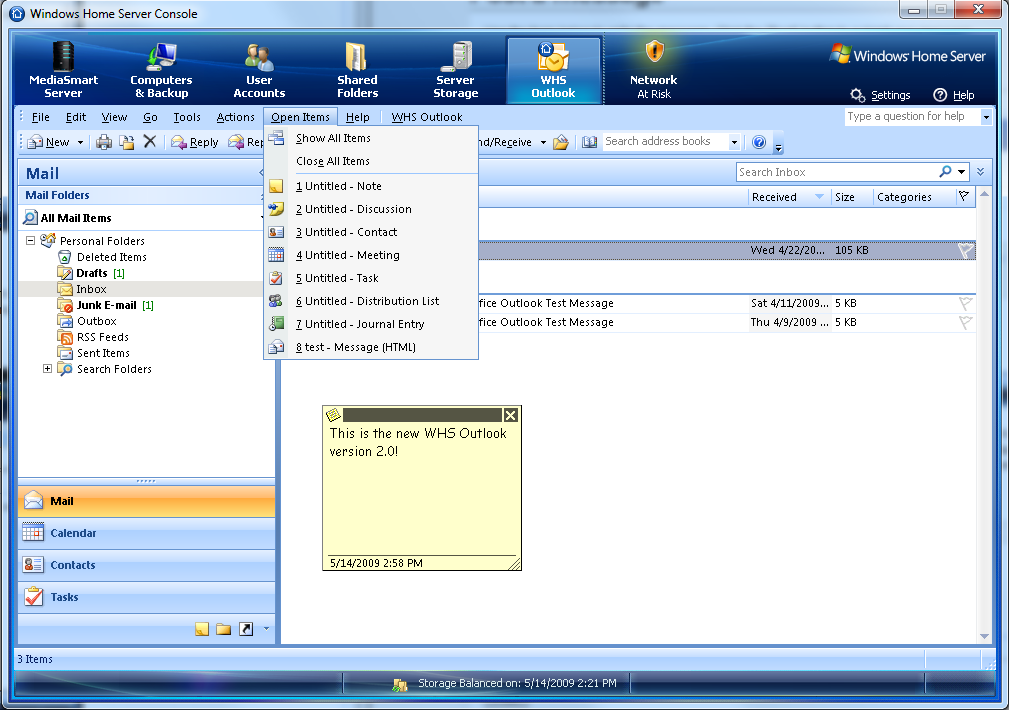1009x710 pixels.
Task: Open navigation pane configure buttons arrow
Action: click(x=266, y=629)
